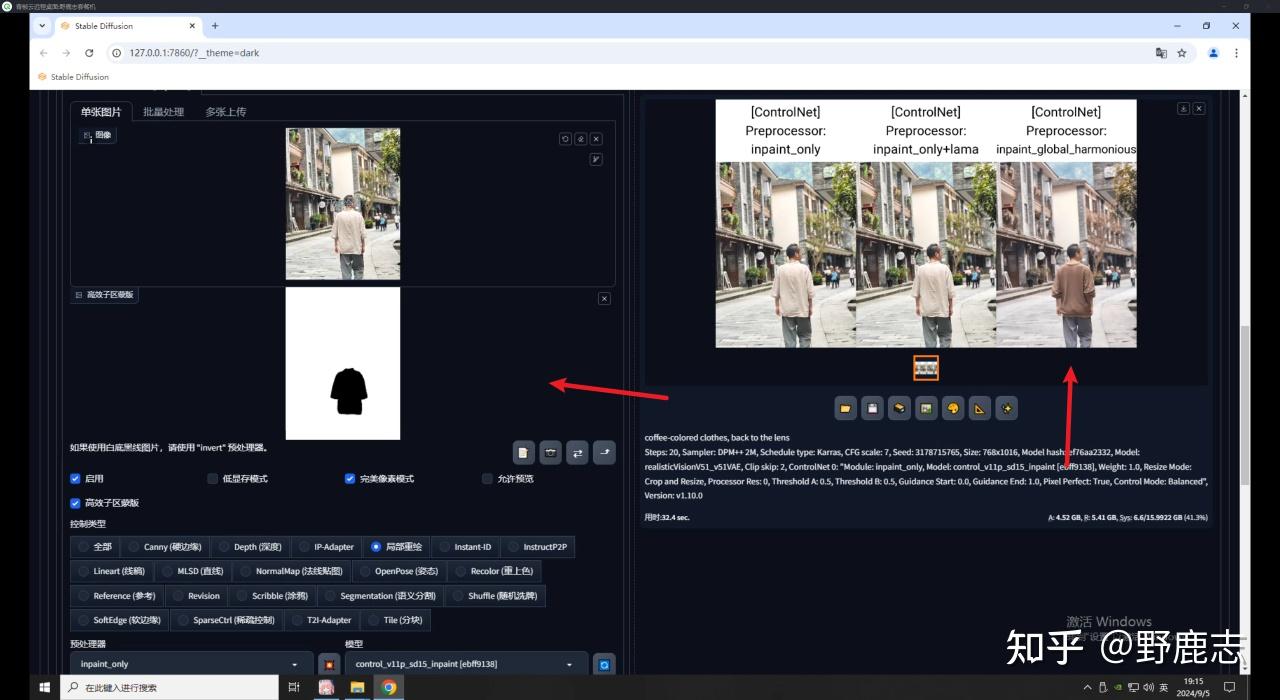This screenshot has height=700, width=1280.
Task: Disable the 启用 checkbox
Action: point(75,479)
